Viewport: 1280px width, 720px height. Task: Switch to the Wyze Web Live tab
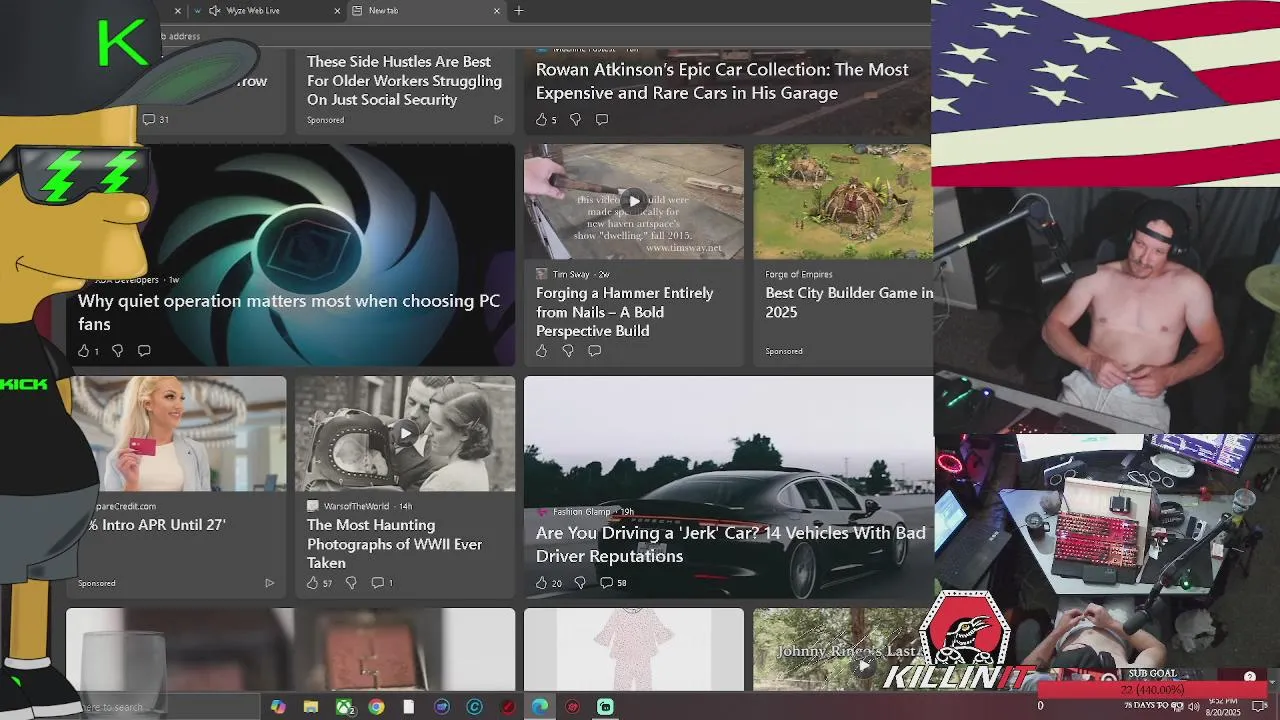point(265,11)
